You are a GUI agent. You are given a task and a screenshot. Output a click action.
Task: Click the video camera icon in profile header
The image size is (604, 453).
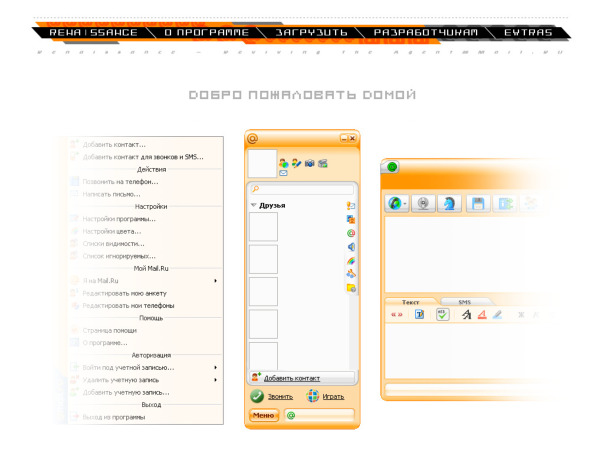click(323, 163)
